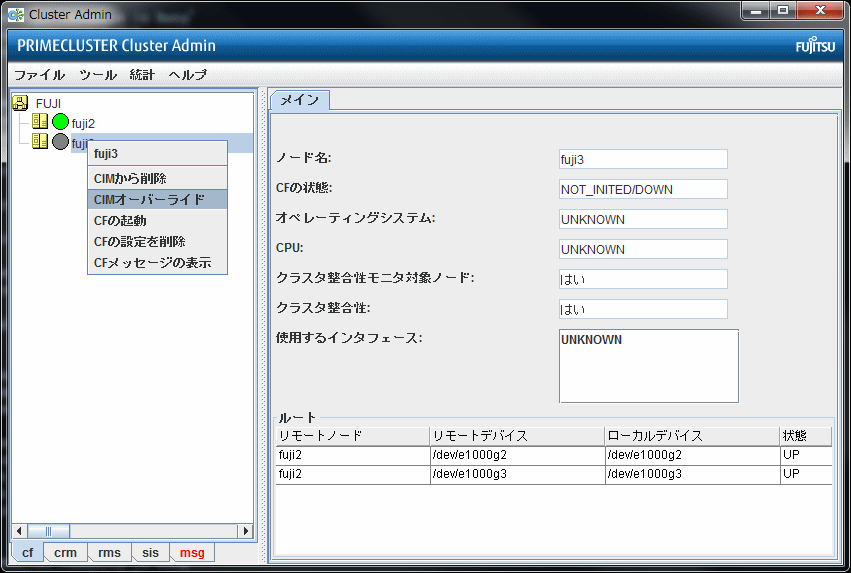Click the 状態 column header
The width and height of the screenshot is (851, 573).
click(x=806, y=436)
